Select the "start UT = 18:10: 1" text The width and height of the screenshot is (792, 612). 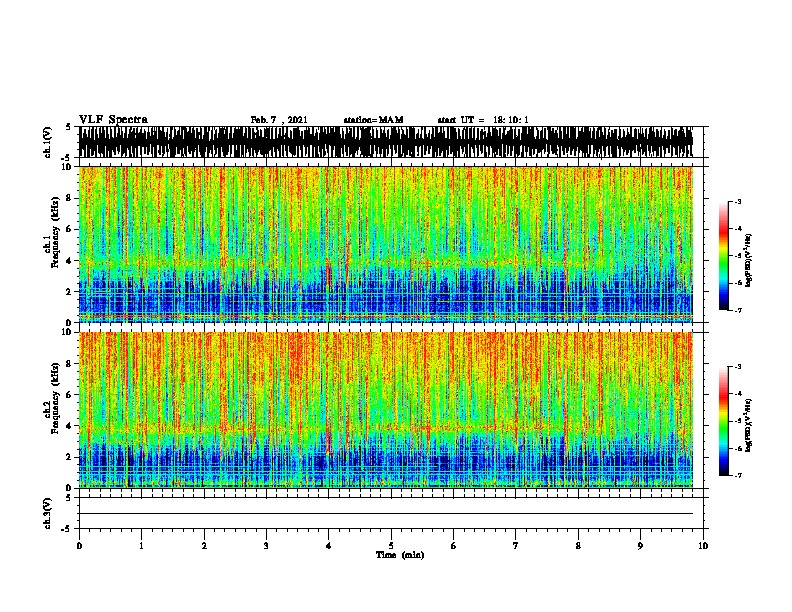tap(483, 120)
